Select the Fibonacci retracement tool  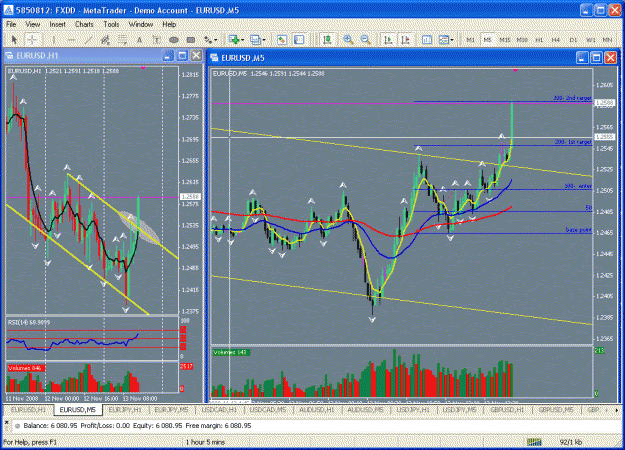122,40
